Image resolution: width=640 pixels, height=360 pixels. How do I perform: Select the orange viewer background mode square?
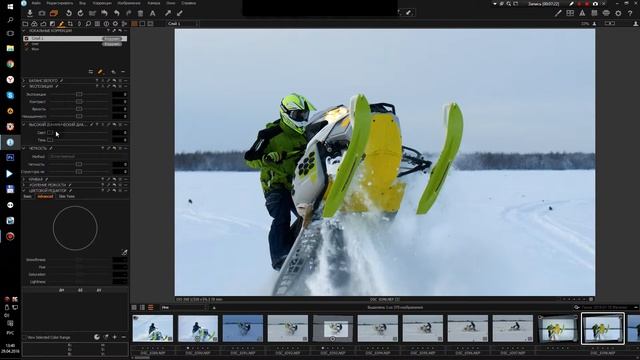pos(134,24)
